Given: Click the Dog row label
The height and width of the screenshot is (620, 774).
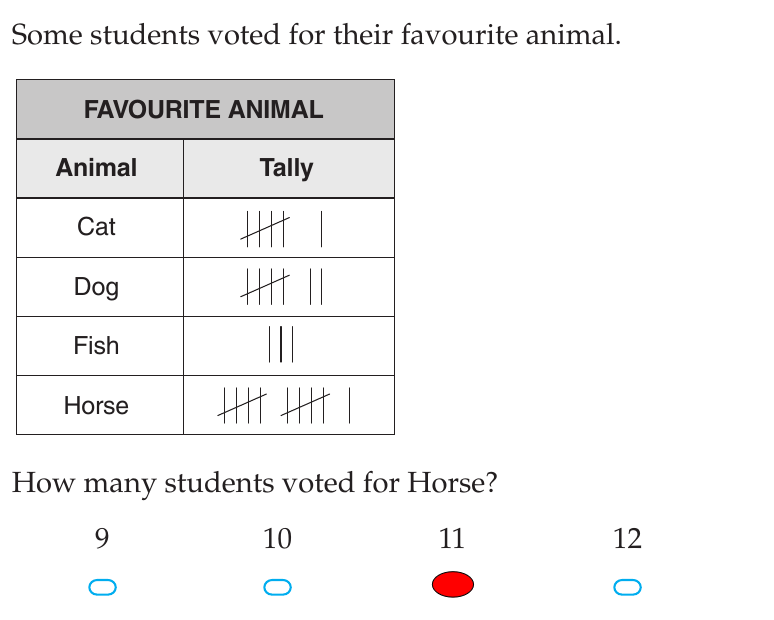Looking at the screenshot, I should [96, 287].
